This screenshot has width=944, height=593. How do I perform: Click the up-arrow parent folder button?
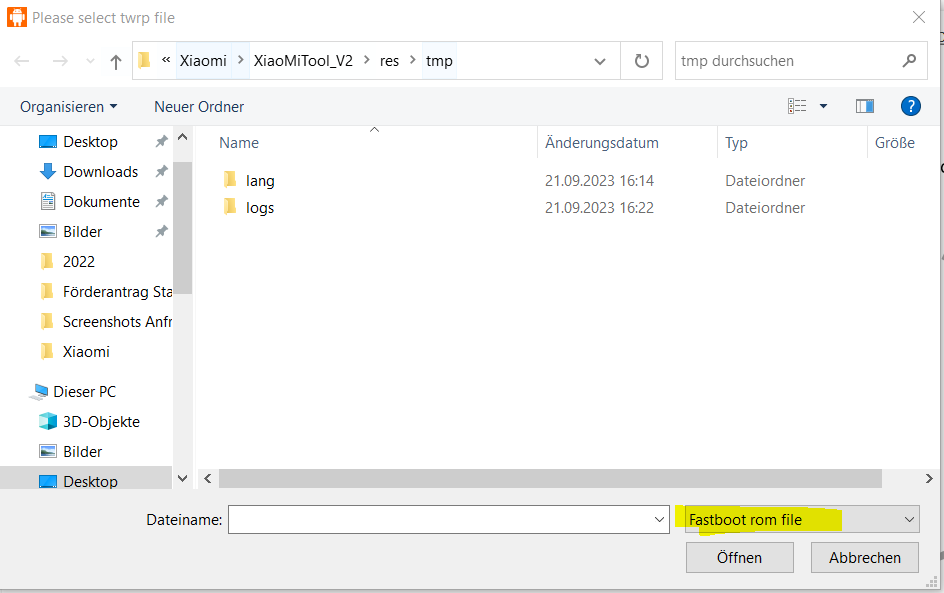point(116,62)
